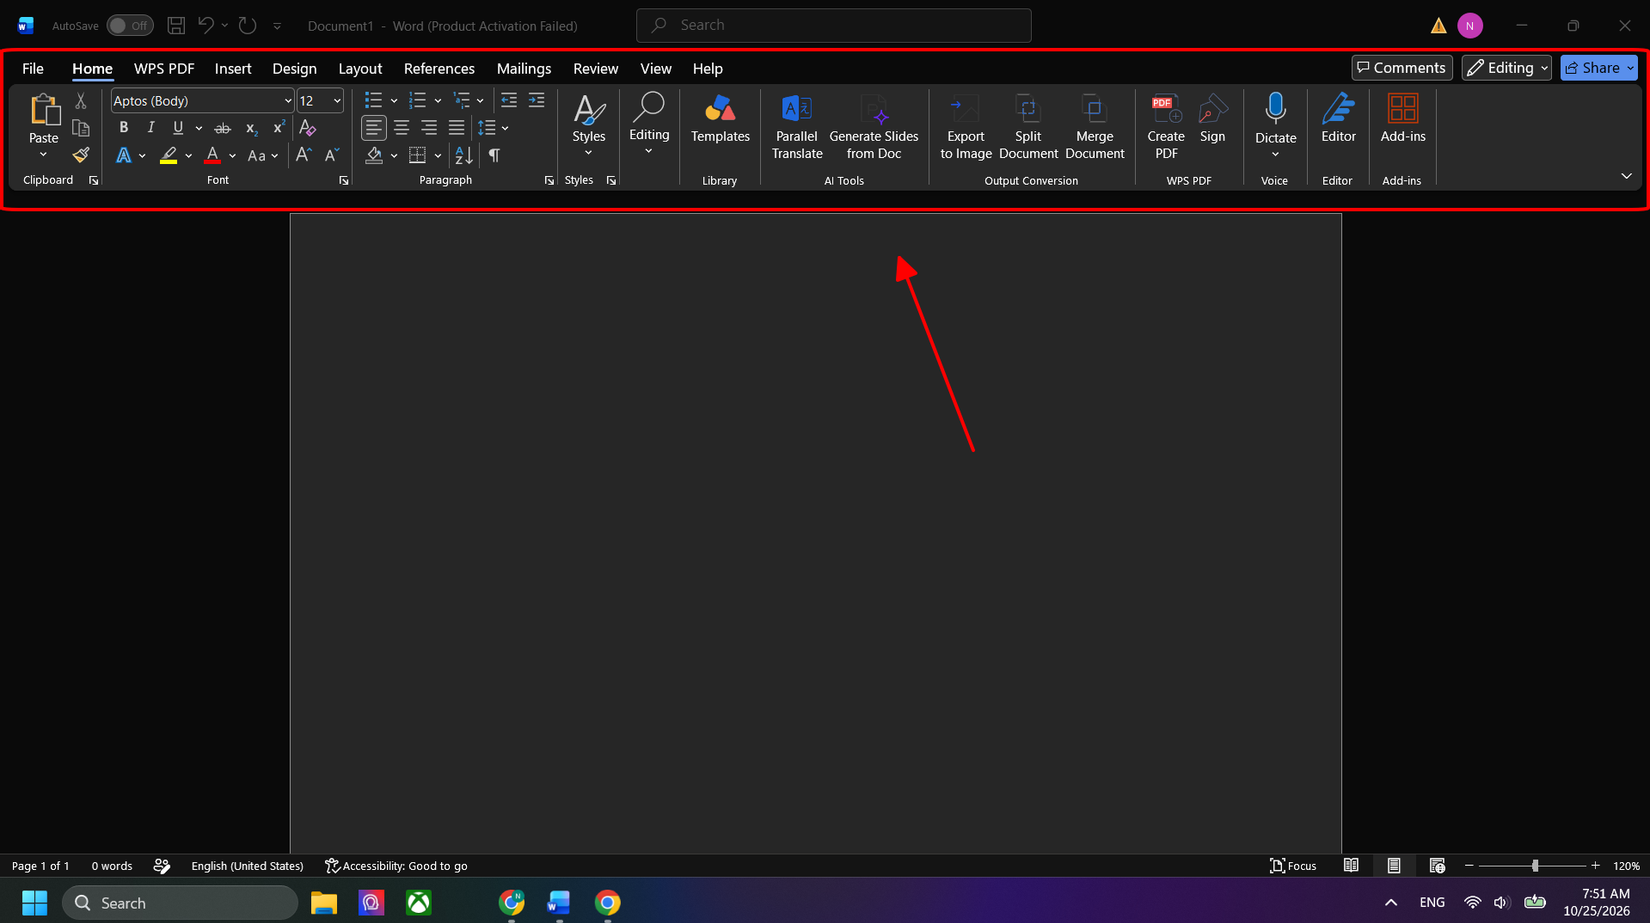Click Generate Slides from Doc
The width and height of the screenshot is (1650, 923).
tap(874, 127)
